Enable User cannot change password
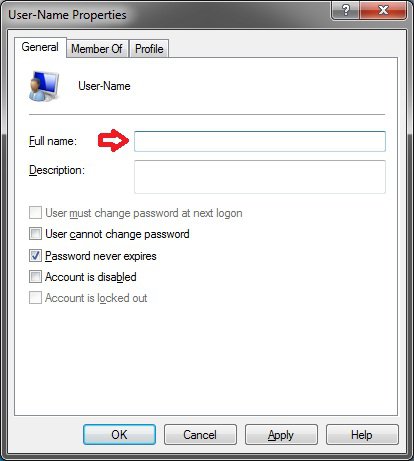Screen dimensions: 414x461 point(35,234)
